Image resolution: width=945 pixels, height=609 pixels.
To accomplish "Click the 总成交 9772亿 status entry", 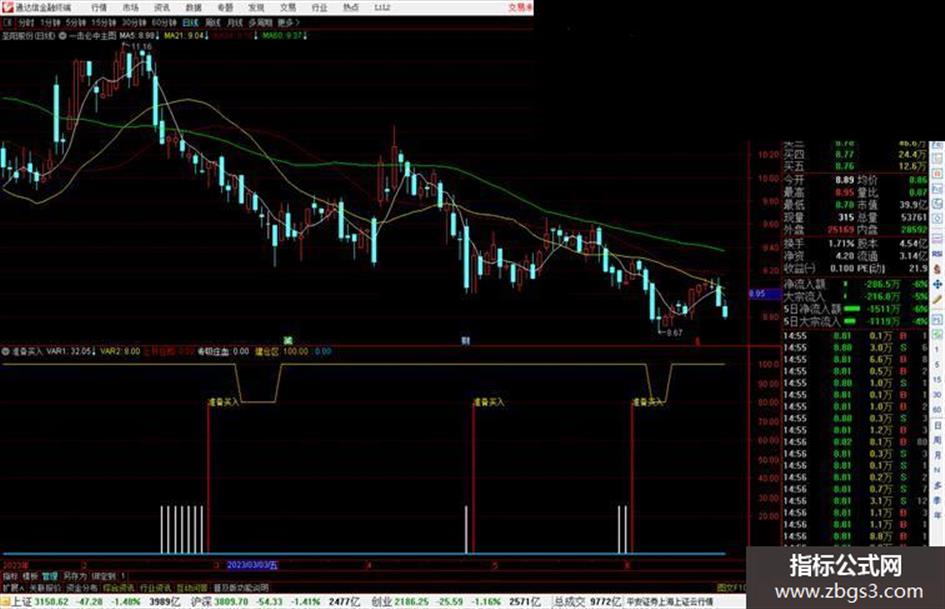I will click(x=588, y=602).
